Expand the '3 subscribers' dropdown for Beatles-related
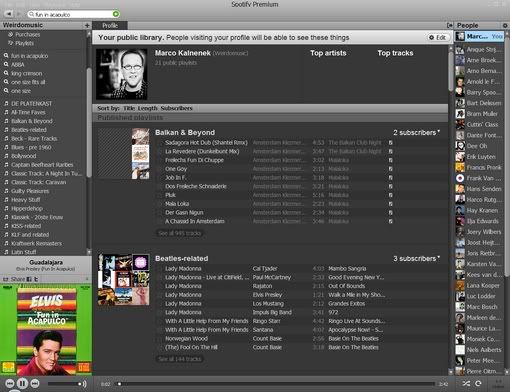The image size is (510, 392). [416, 258]
